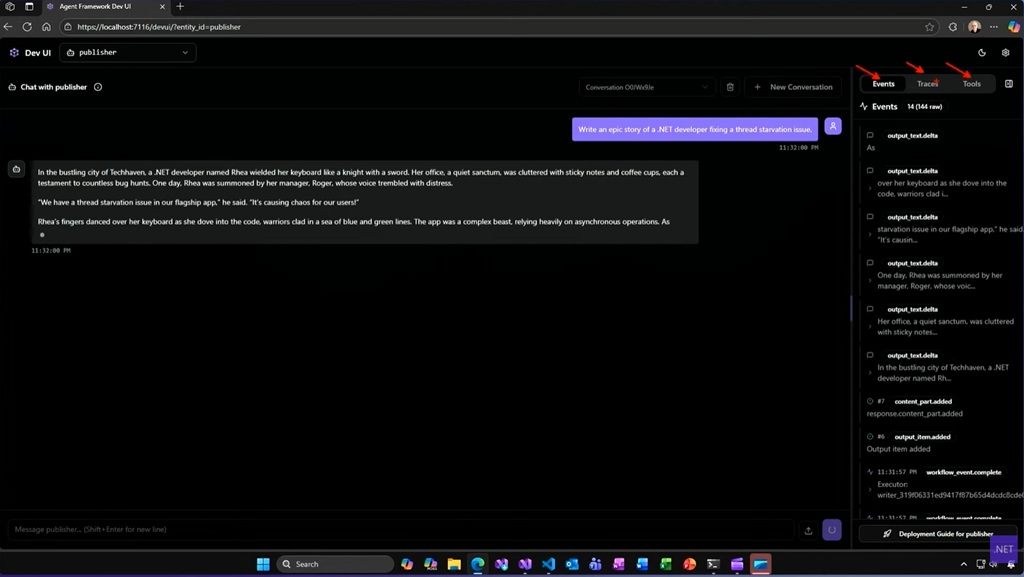Click the user avatar next to the message

(833, 126)
